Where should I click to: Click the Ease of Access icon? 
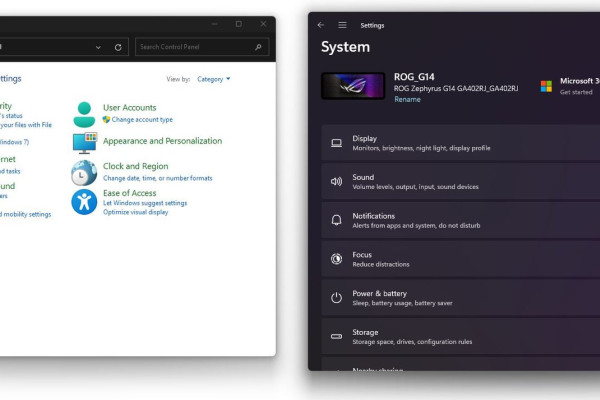[x=84, y=202]
